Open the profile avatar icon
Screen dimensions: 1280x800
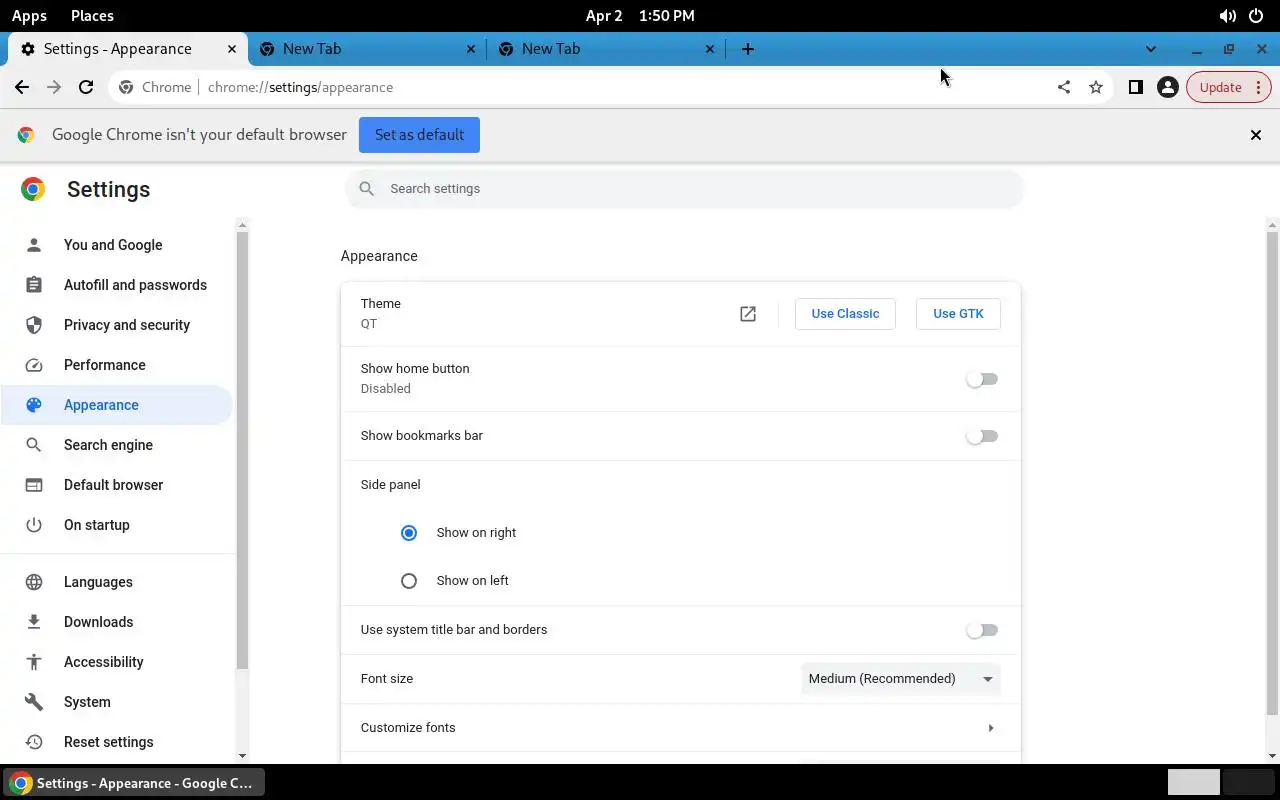1167,87
